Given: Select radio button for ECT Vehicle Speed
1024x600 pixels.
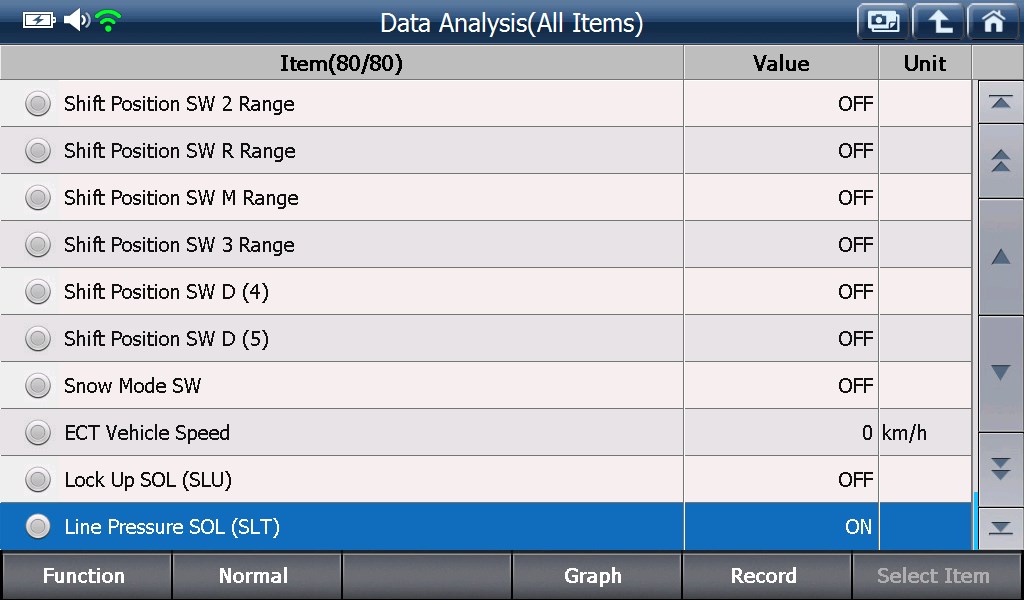Looking at the screenshot, I should click(x=38, y=433).
